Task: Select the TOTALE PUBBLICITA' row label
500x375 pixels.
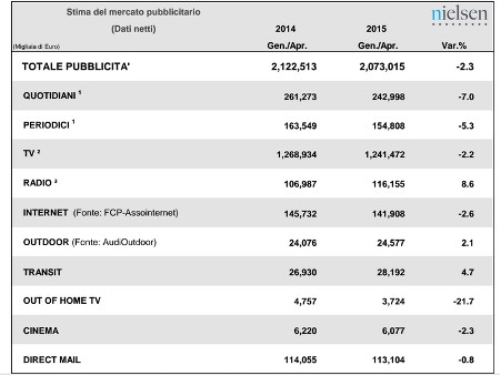Action: coord(76,67)
